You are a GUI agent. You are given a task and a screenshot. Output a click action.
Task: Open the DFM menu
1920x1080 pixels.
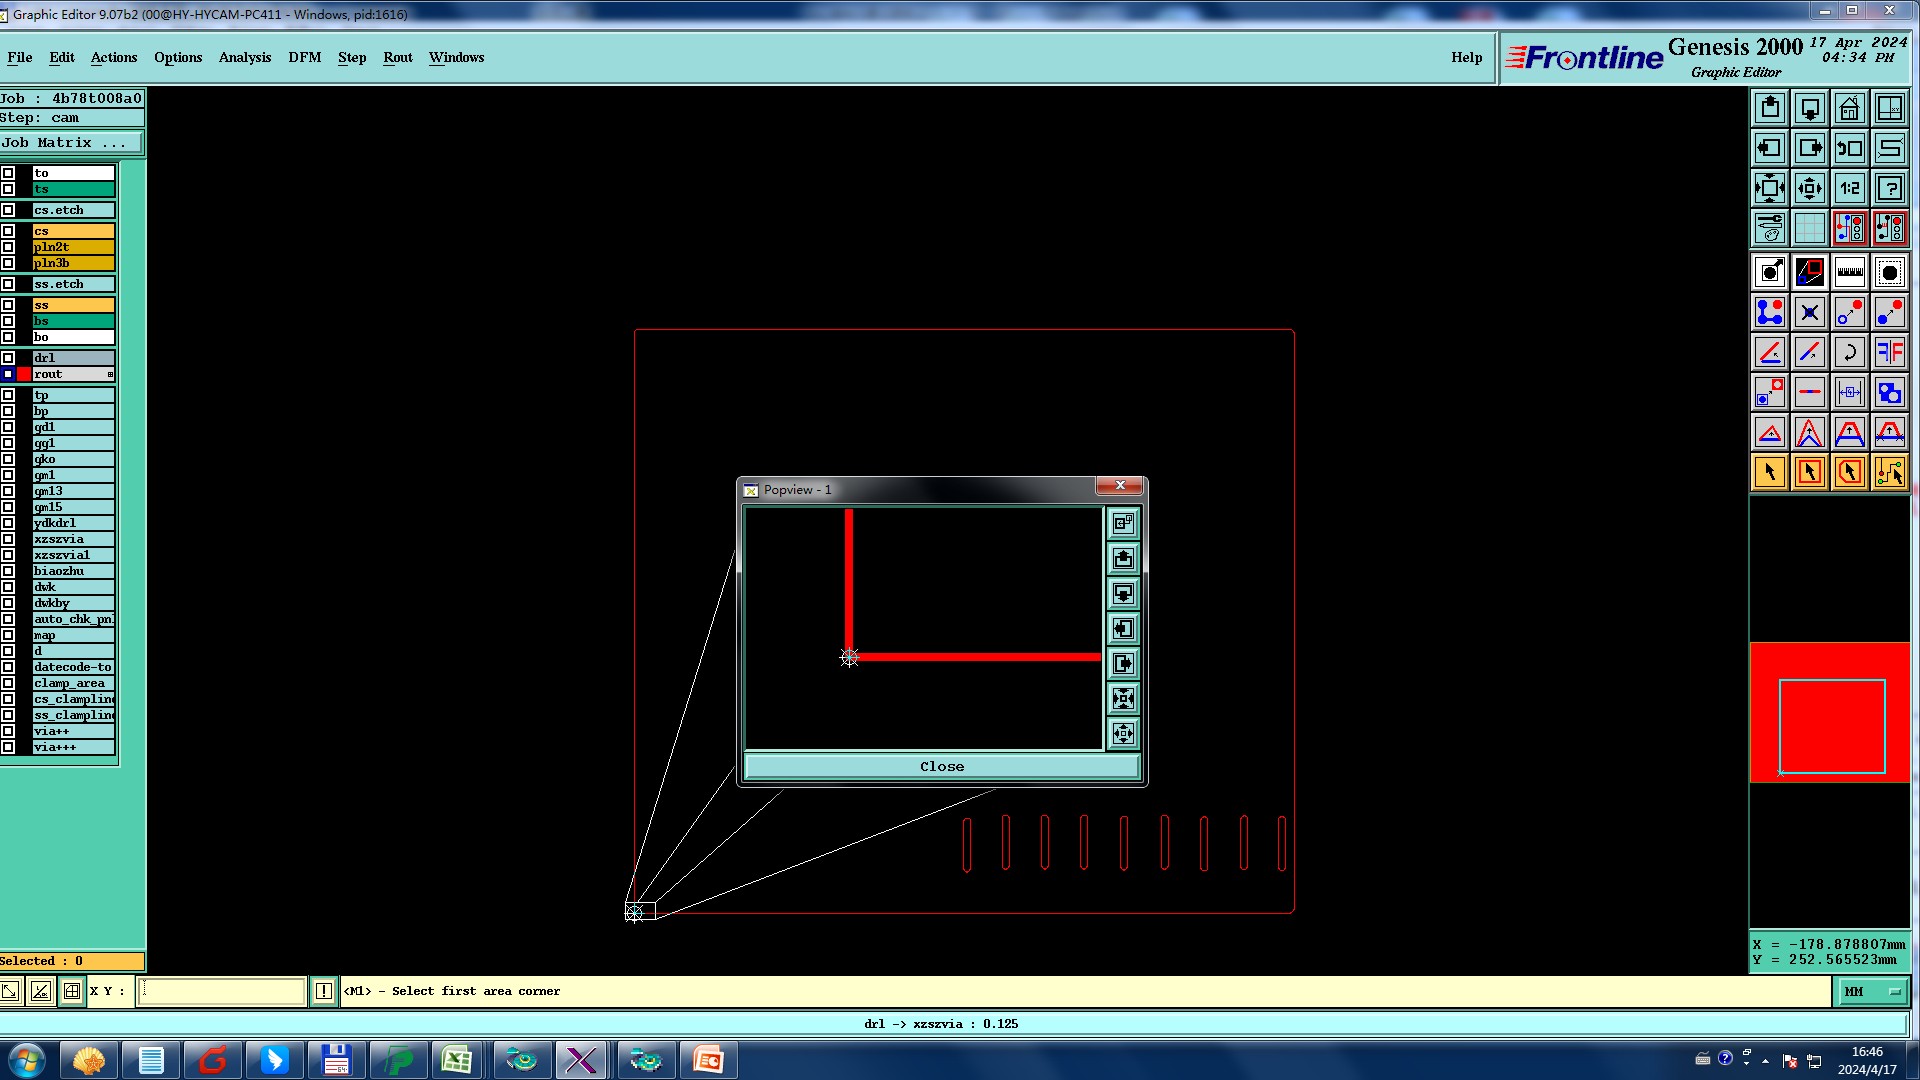(304, 57)
